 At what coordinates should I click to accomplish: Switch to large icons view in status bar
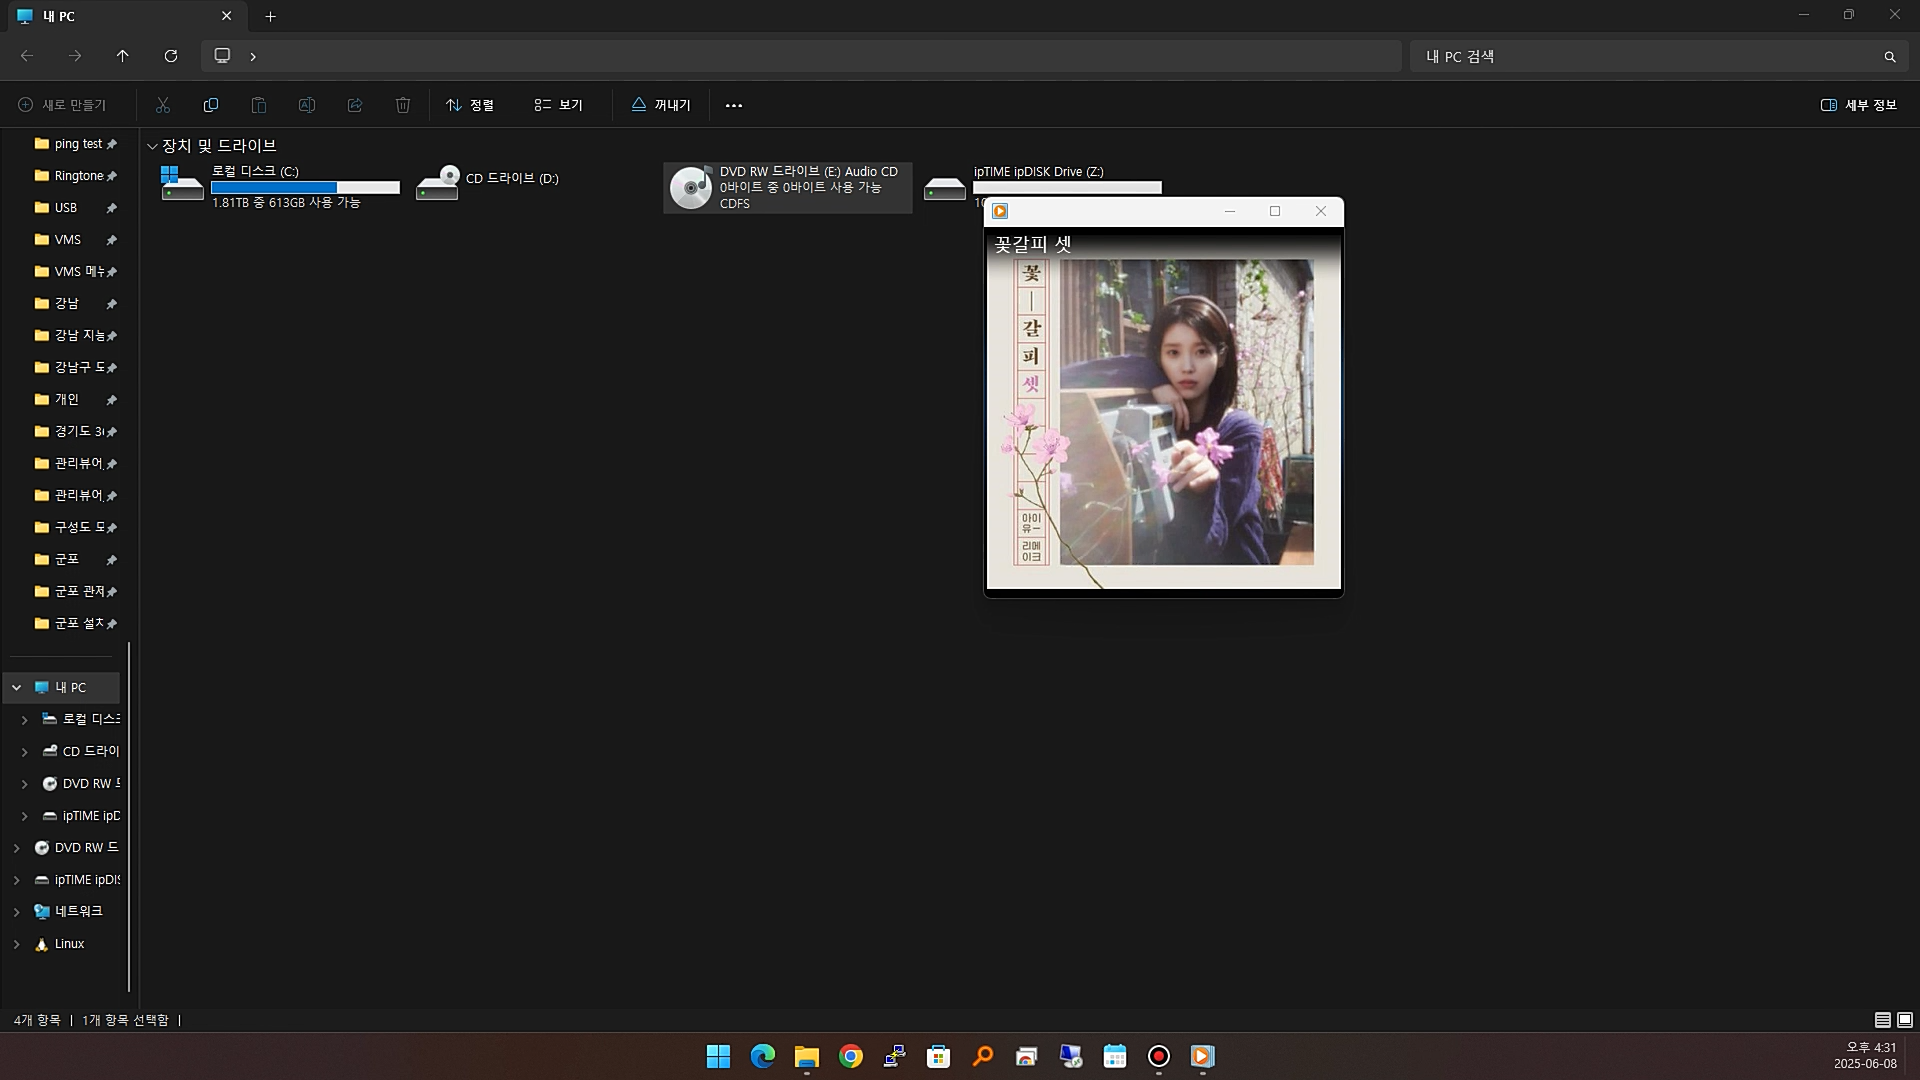point(1905,1020)
